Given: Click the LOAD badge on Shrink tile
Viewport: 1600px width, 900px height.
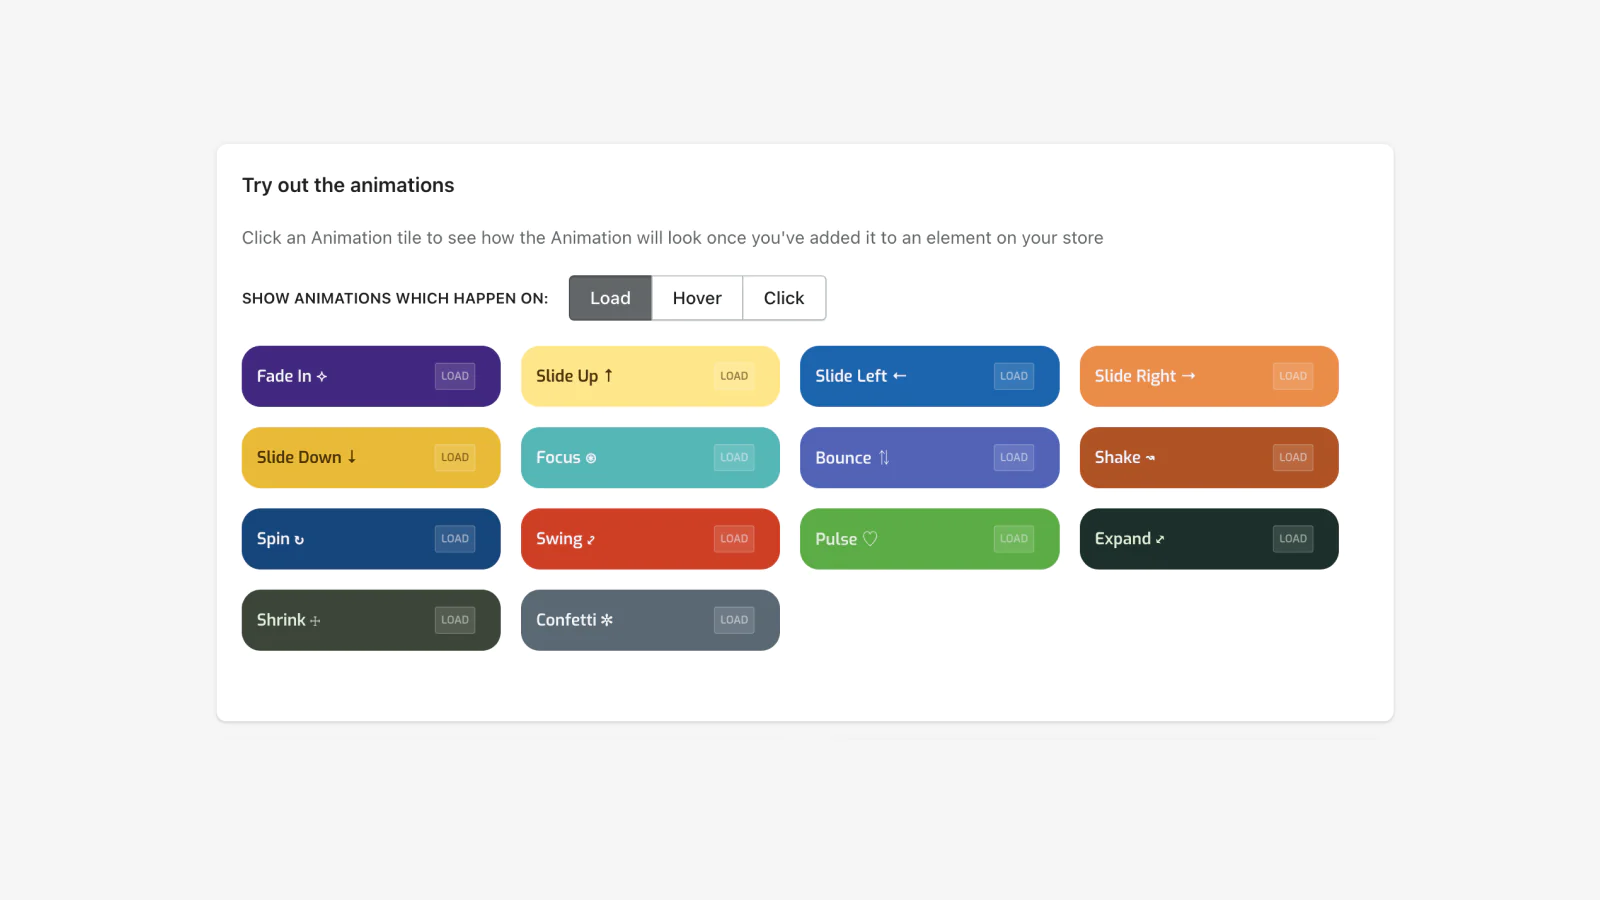Looking at the screenshot, I should click(x=455, y=620).
